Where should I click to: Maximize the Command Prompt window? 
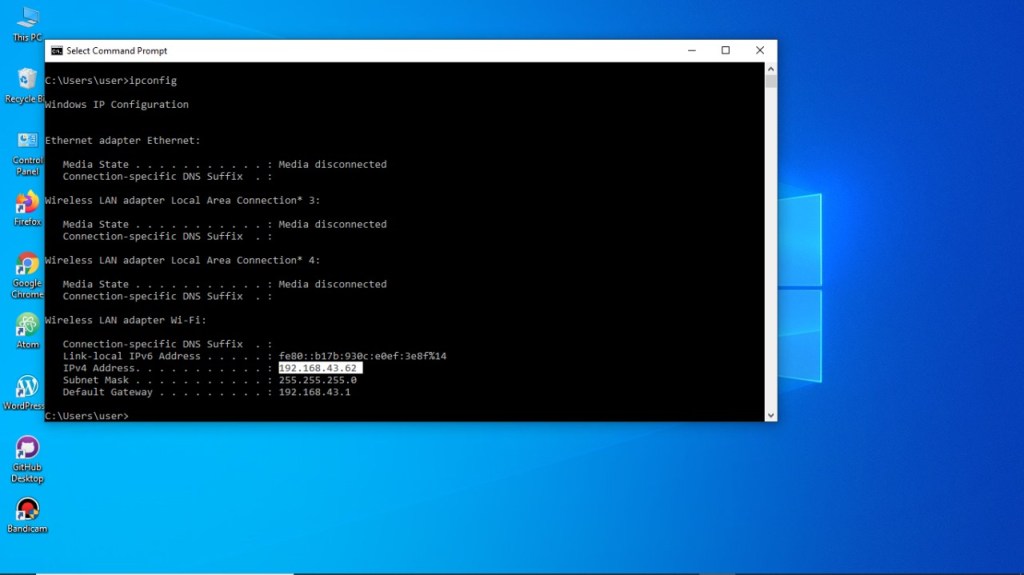pyautogui.click(x=726, y=51)
